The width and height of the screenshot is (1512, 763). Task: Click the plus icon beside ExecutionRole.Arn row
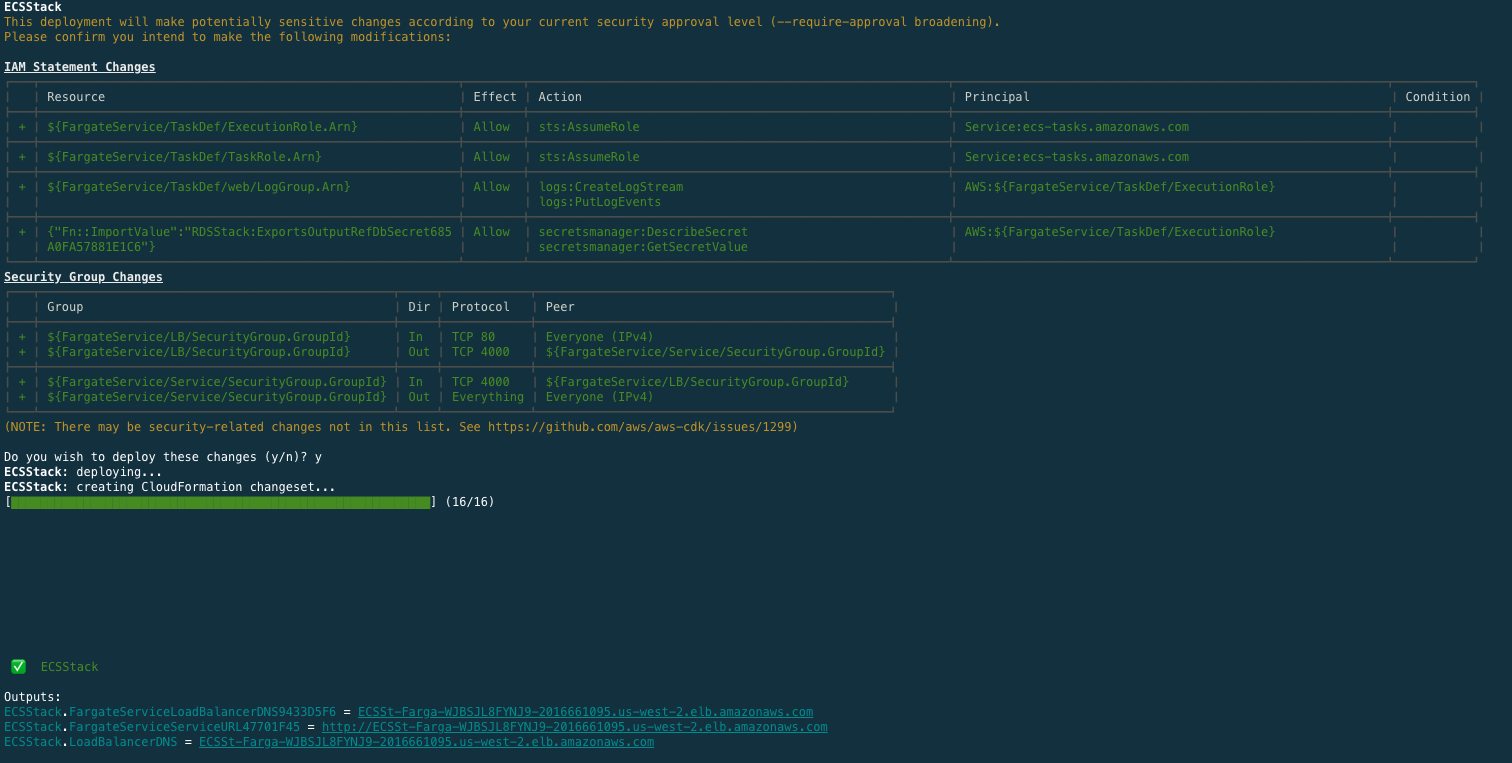[x=21, y=126]
